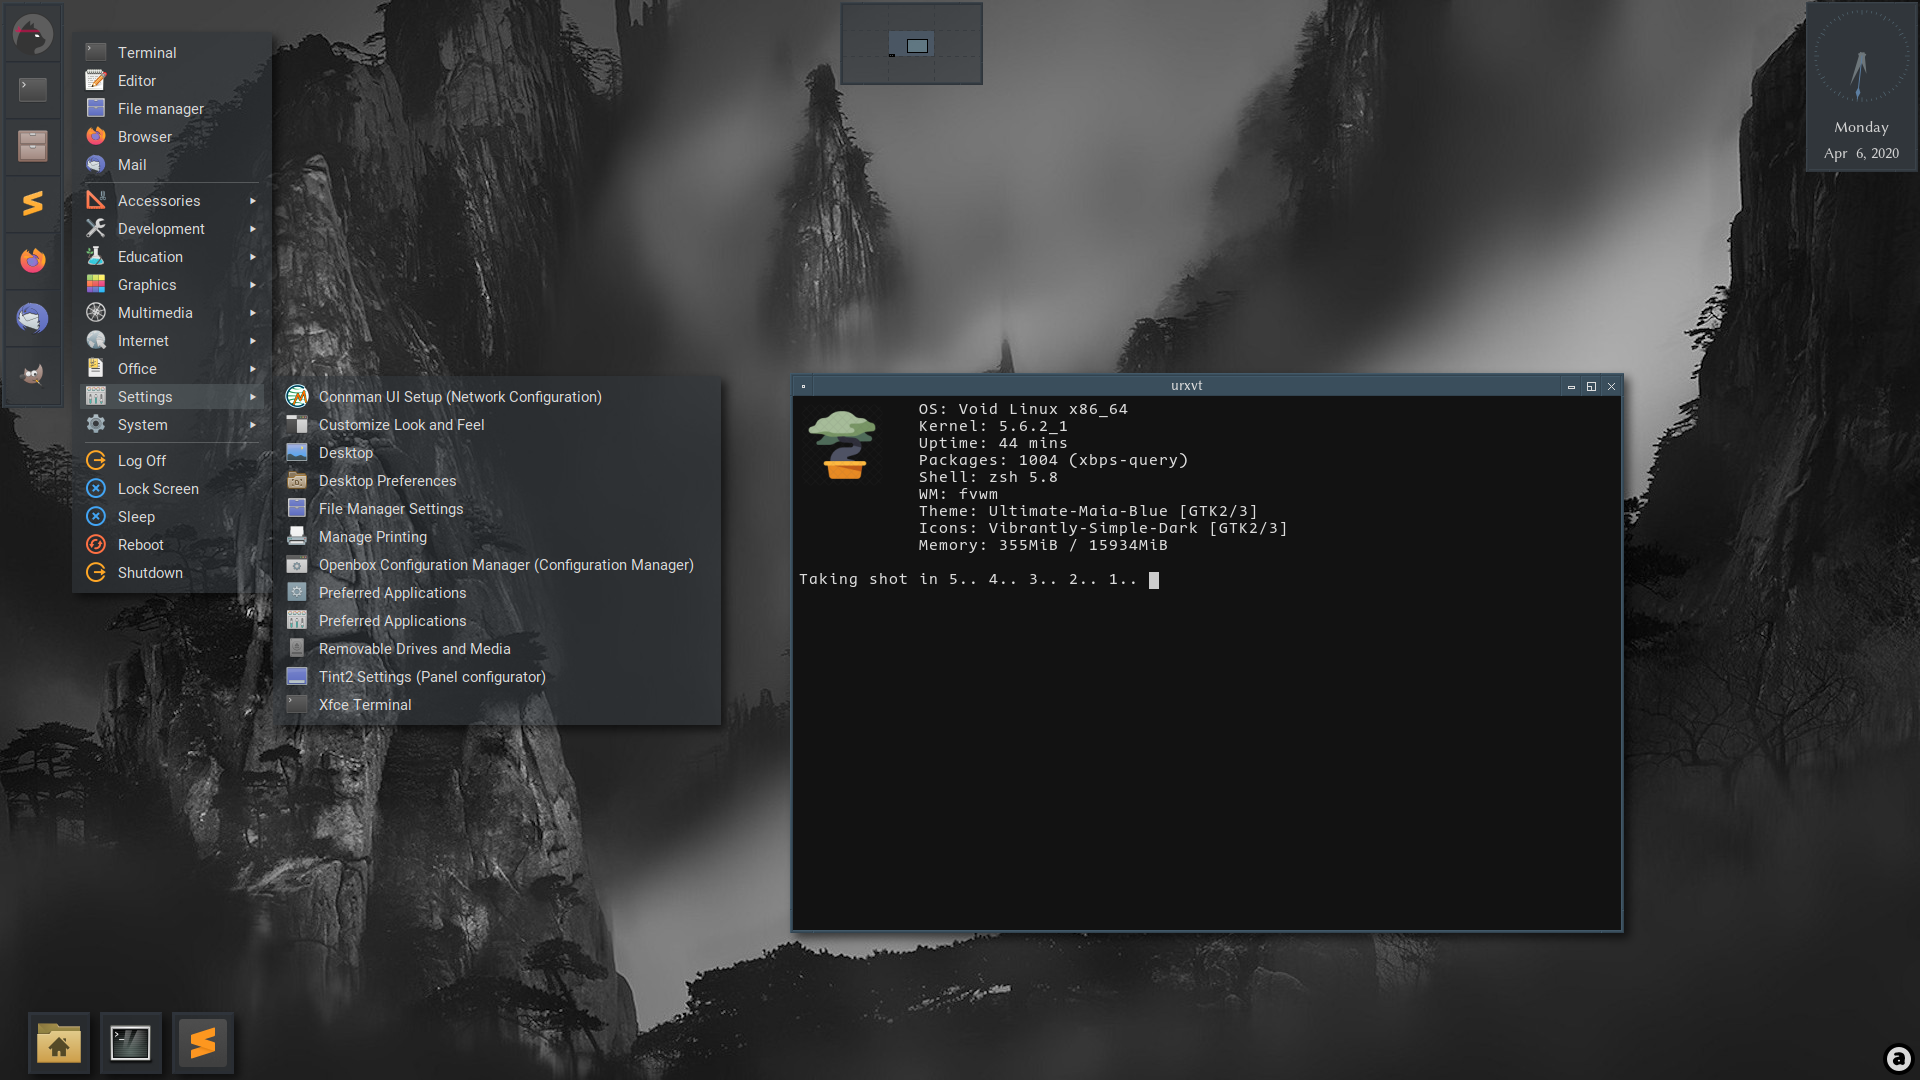
Task: Launch GIMP from left sidebar
Action: coord(33,375)
